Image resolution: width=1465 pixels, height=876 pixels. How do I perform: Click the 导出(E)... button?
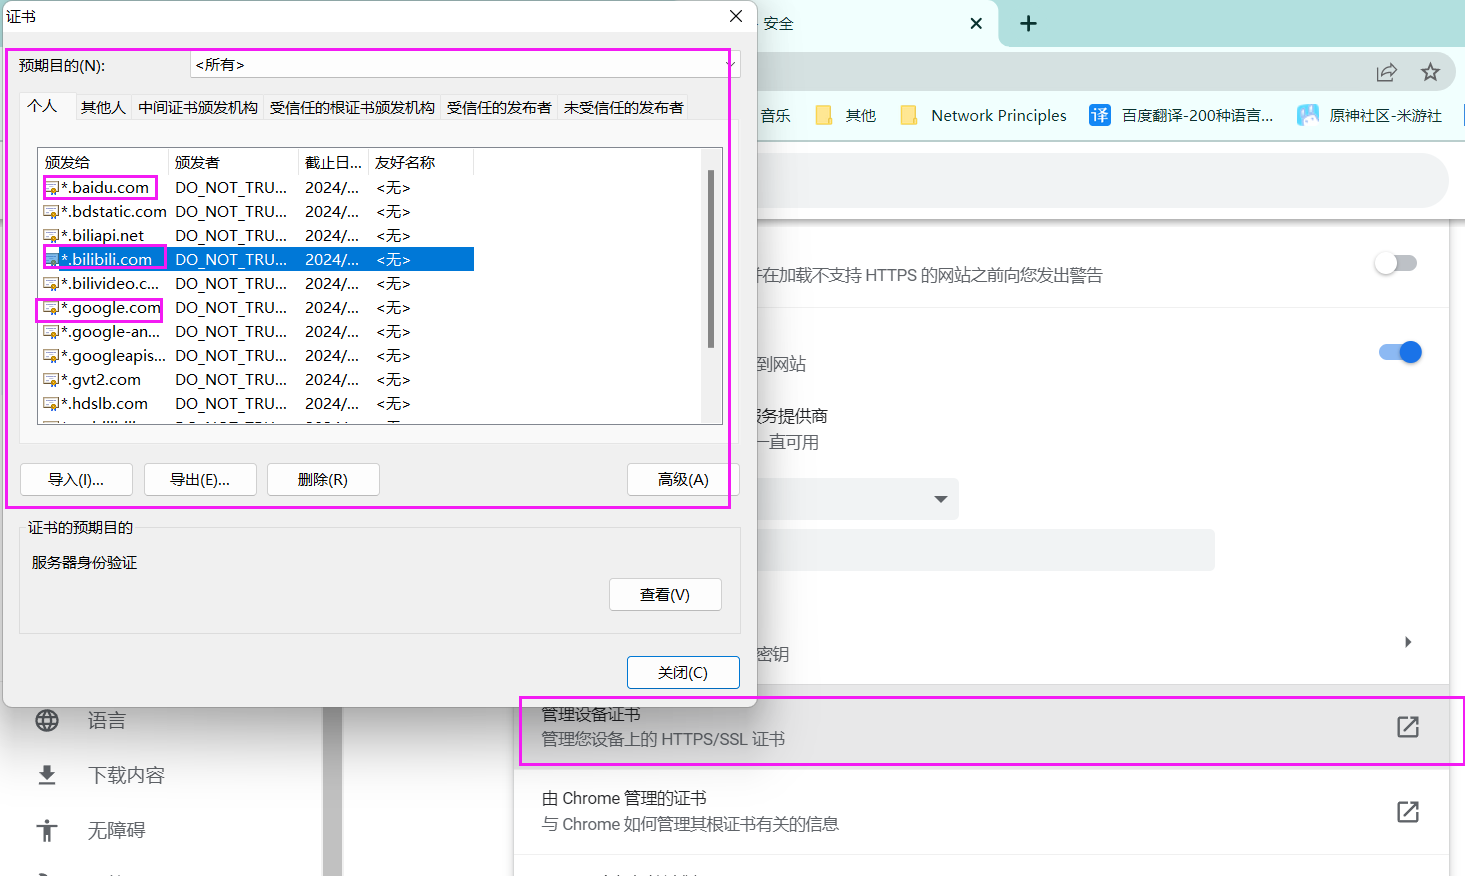click(x=200, y=480)
